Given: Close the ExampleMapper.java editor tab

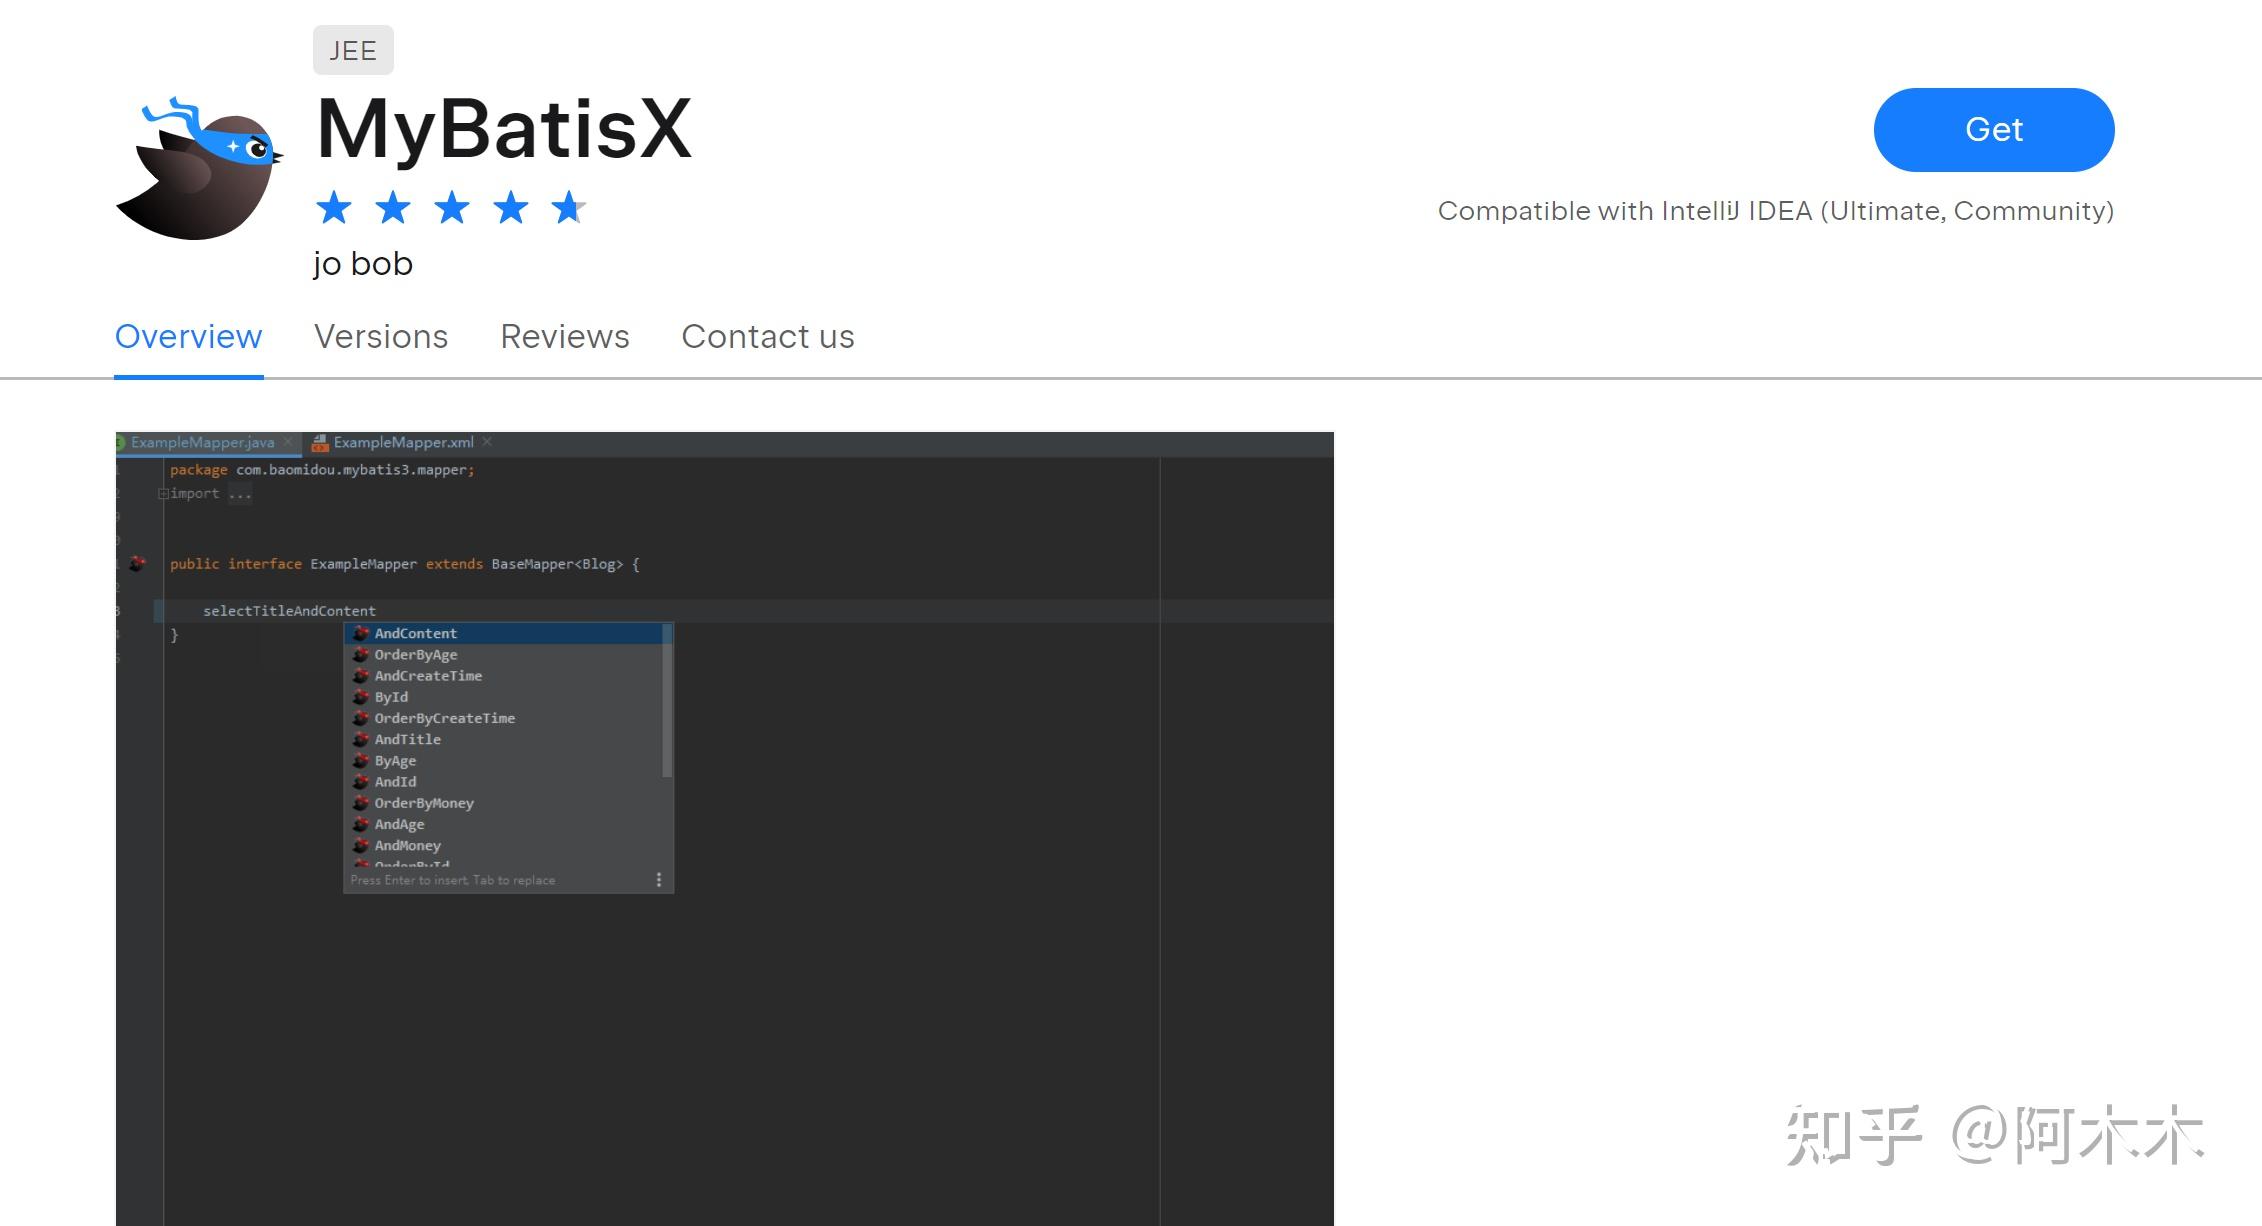Looking at the screenshot, I should pyautogui.click(x=288, y=442).
